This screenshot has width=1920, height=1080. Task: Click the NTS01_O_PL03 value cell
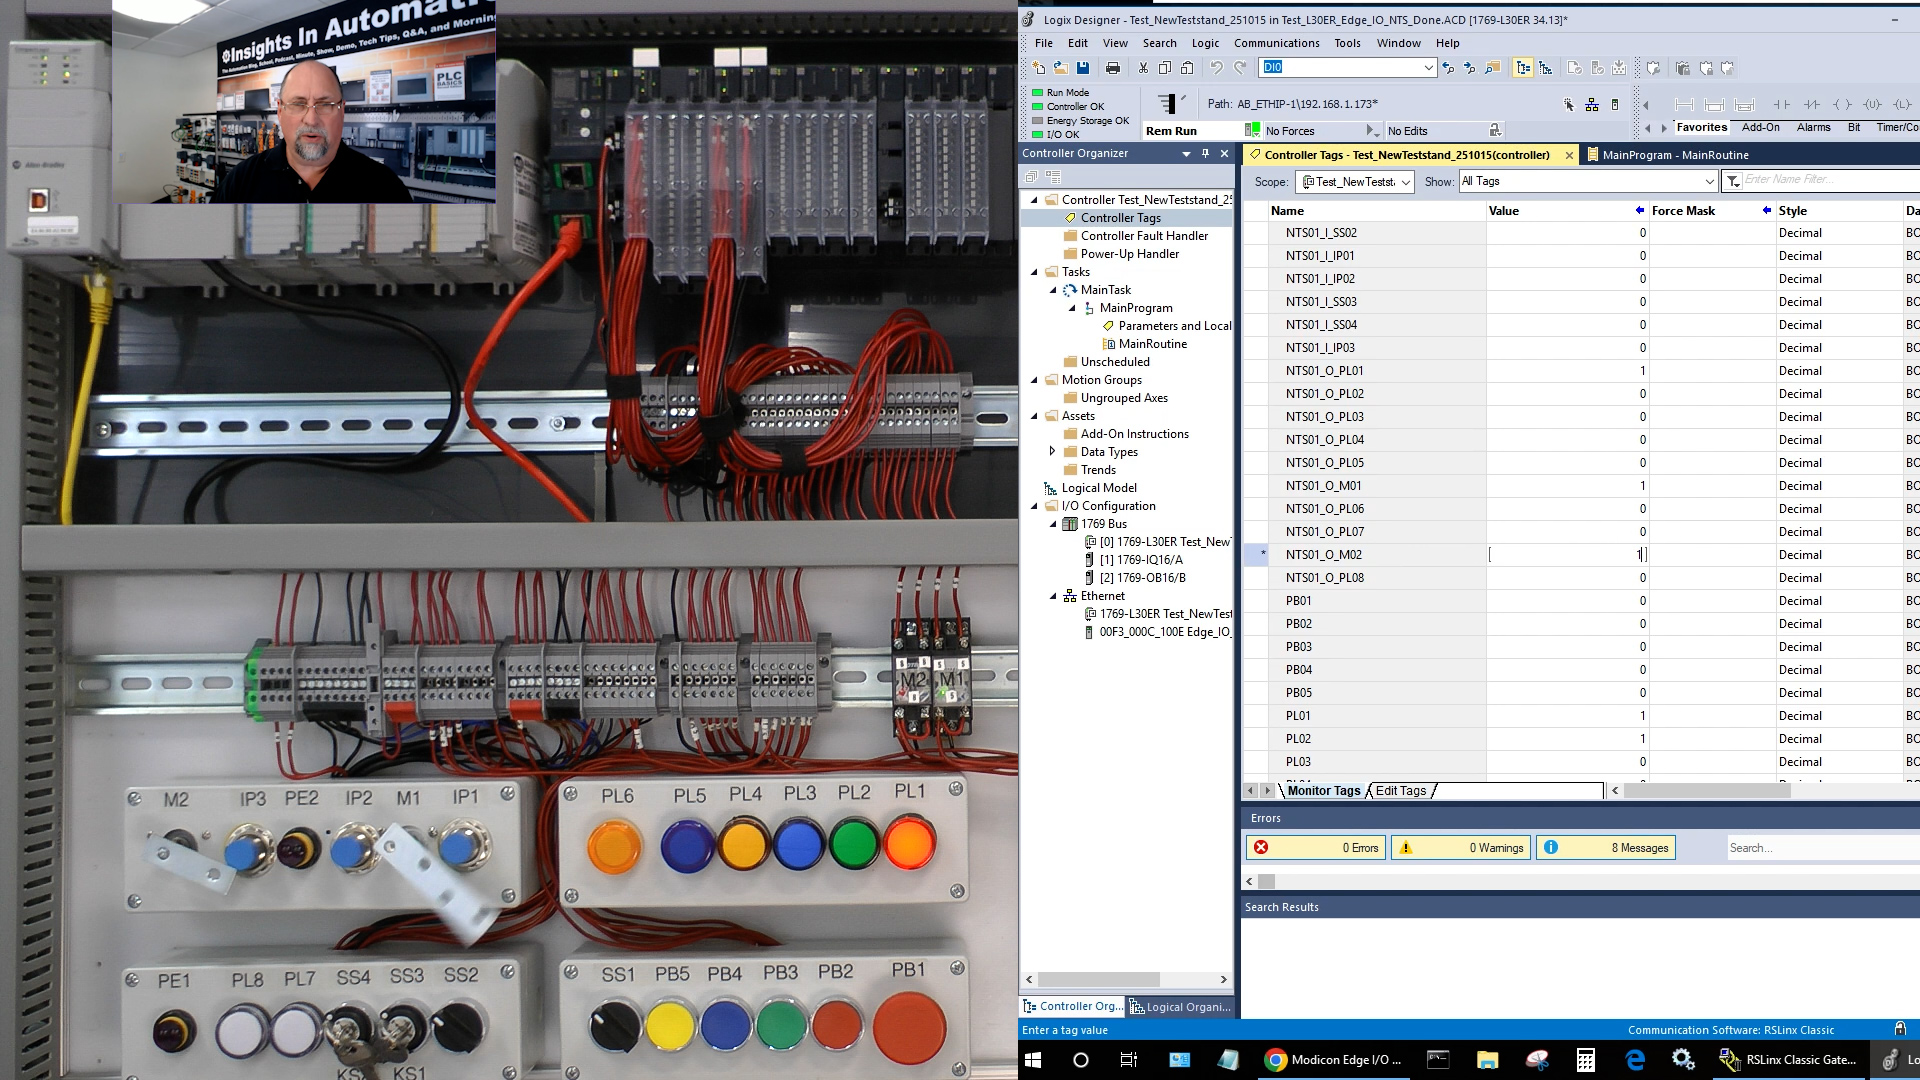tap(1566, 417)
